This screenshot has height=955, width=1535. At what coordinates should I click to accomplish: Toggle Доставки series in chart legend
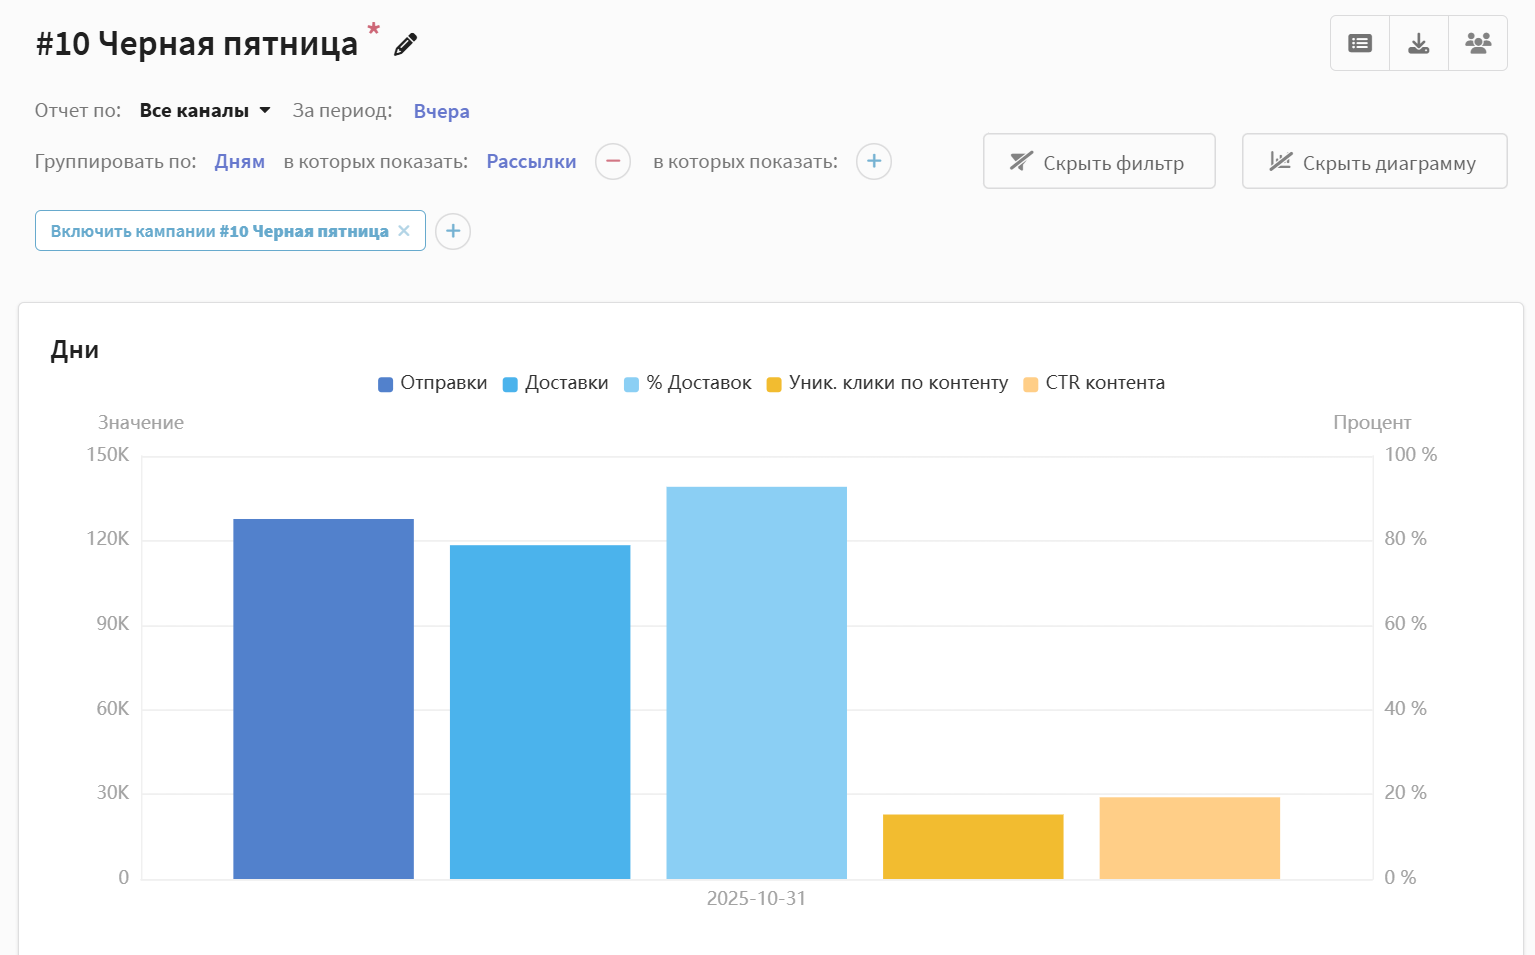556,383
